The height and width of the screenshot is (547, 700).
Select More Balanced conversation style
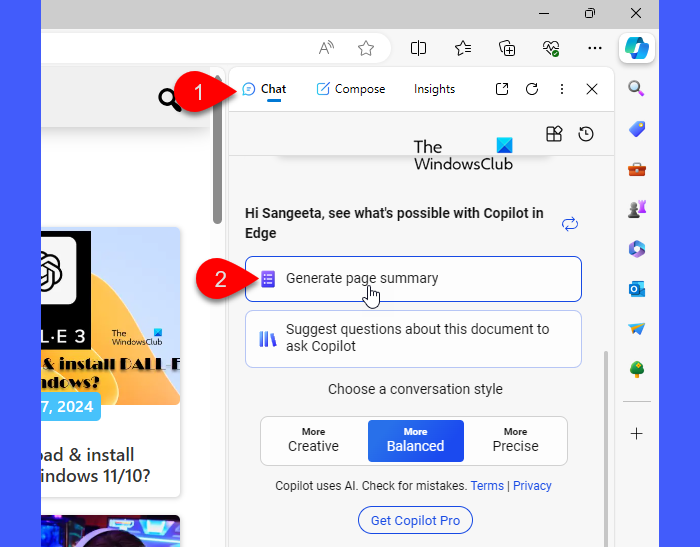416,440
